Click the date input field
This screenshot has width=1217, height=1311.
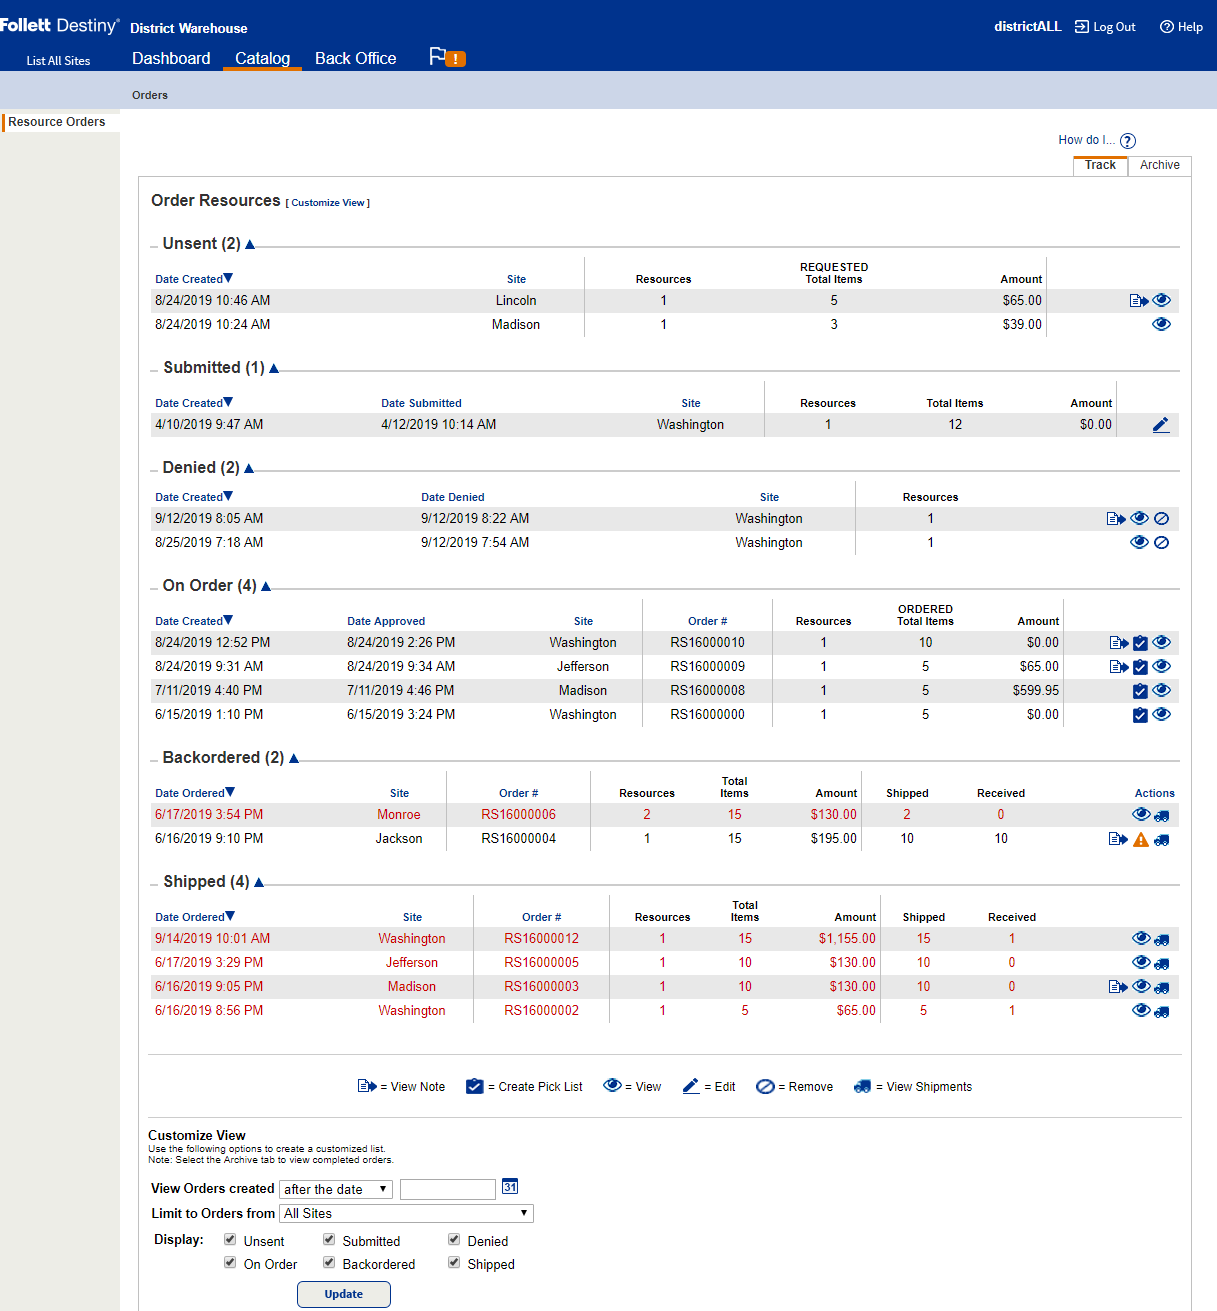448,1189
